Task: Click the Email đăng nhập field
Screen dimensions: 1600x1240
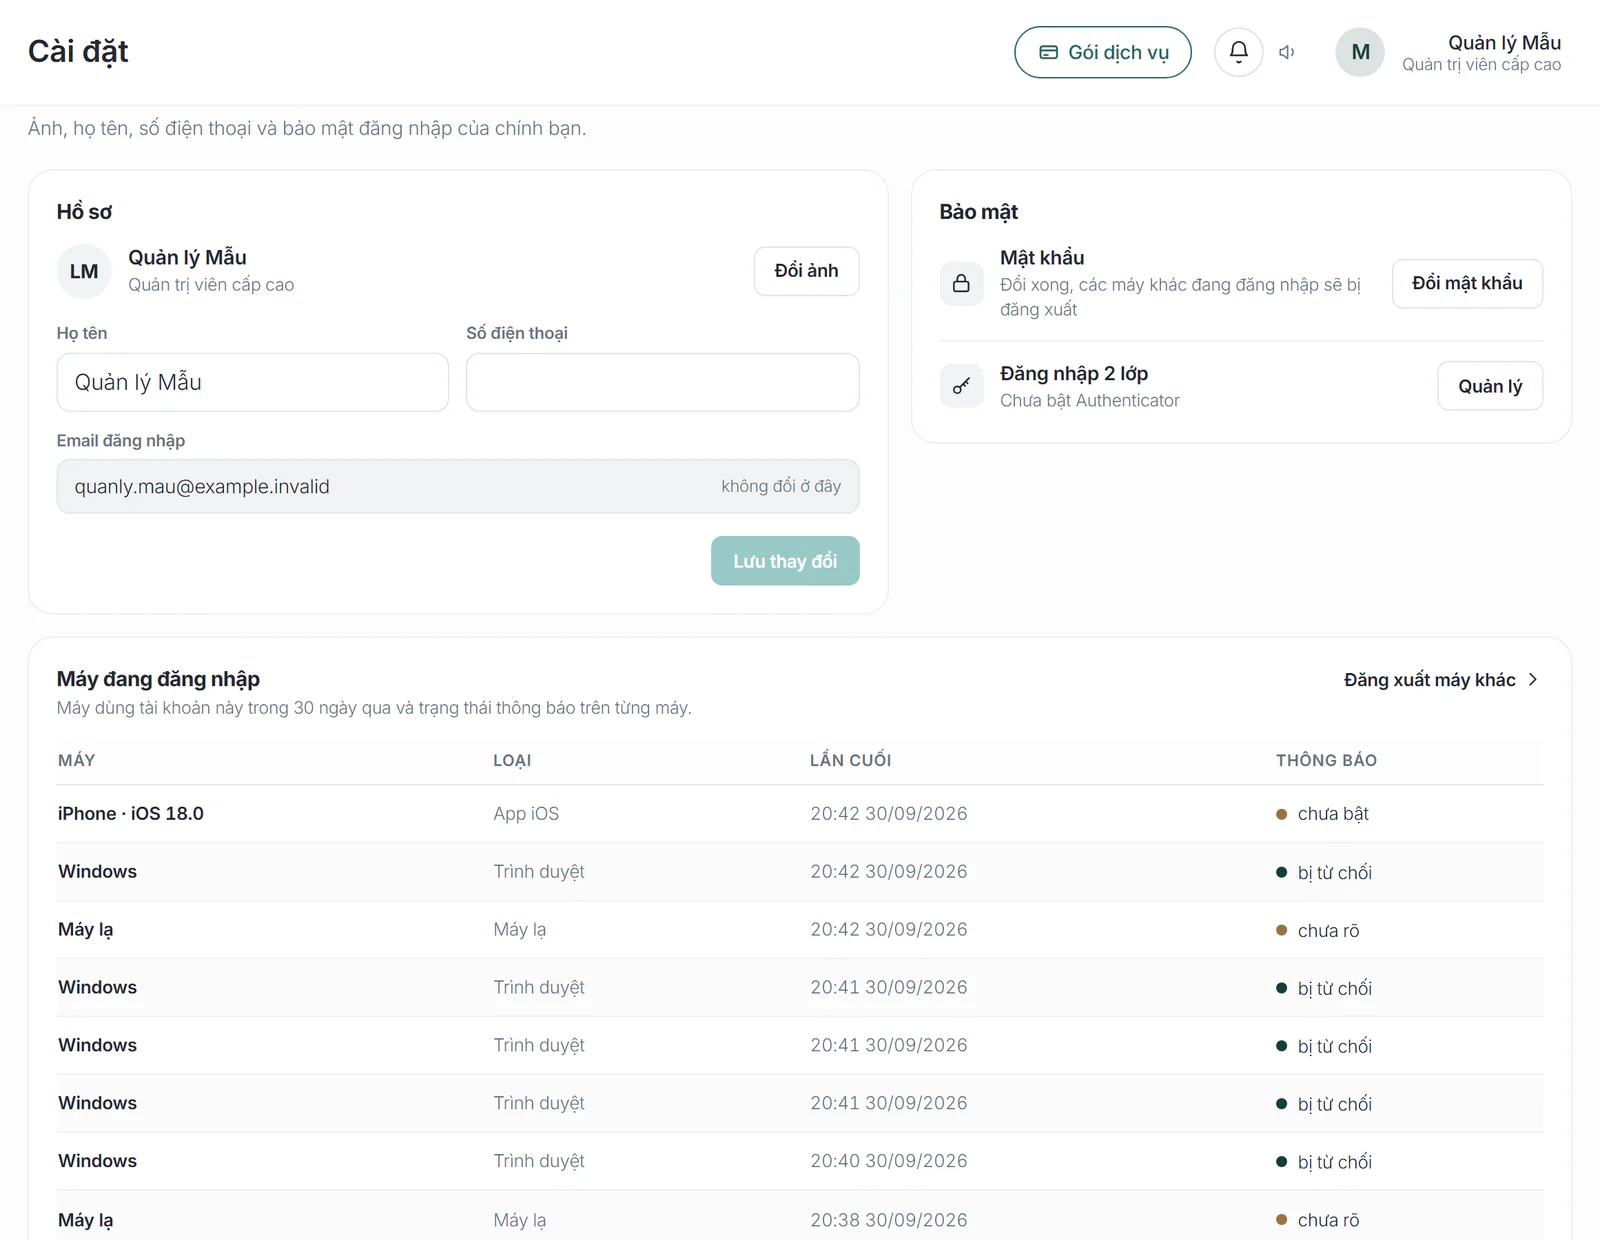Action: click(458, 486)
